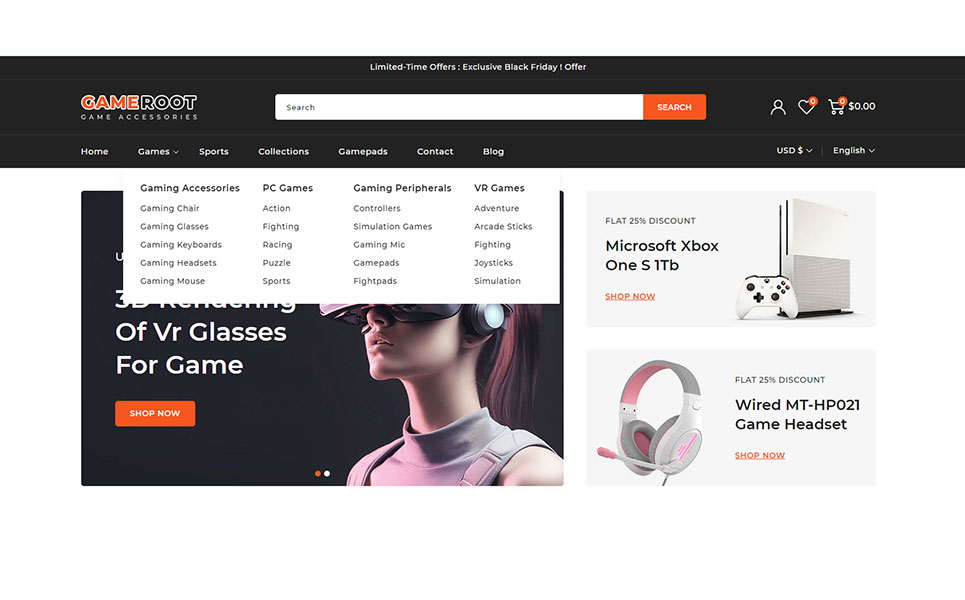Open the English language dropdown

854,150
